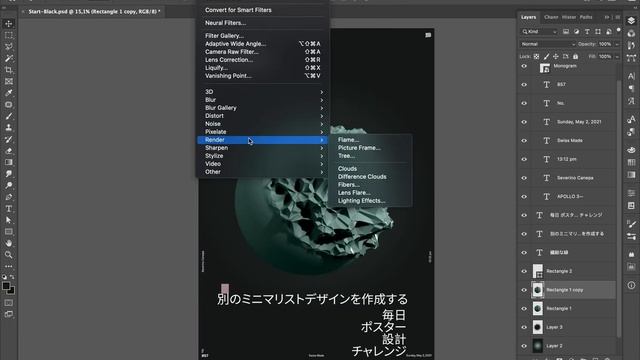Open the Normal blend mode dropdown

(548, 44)
